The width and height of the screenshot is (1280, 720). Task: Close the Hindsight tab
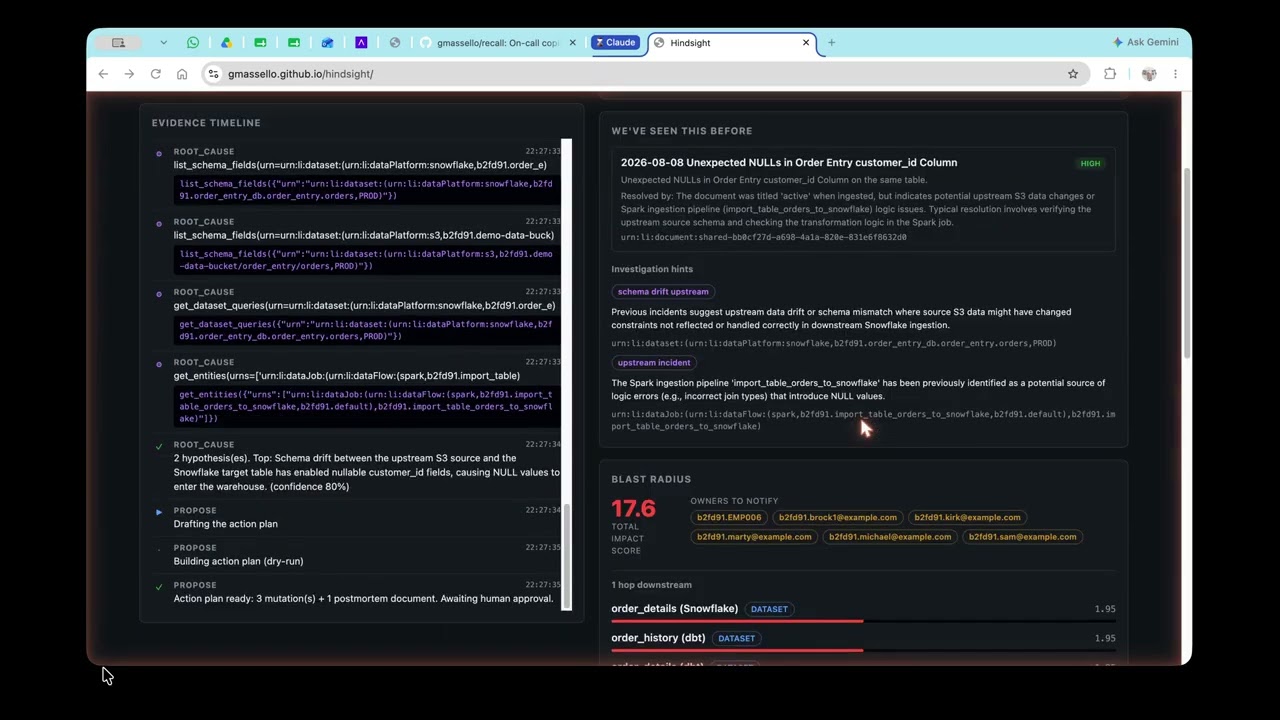click(806, 43)
